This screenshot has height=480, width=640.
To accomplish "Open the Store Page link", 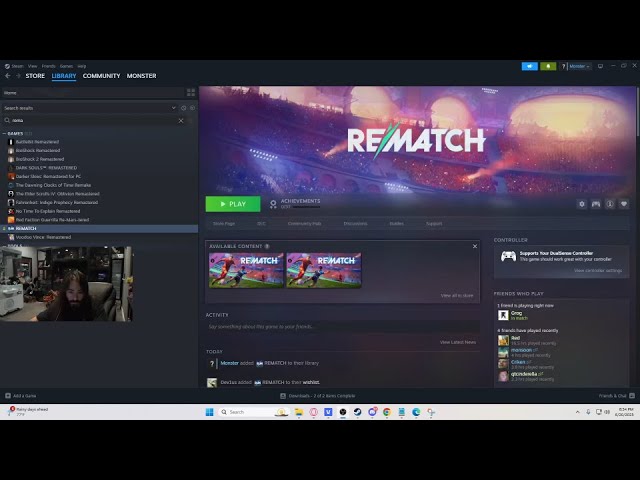I will click(x=224, y=224).
